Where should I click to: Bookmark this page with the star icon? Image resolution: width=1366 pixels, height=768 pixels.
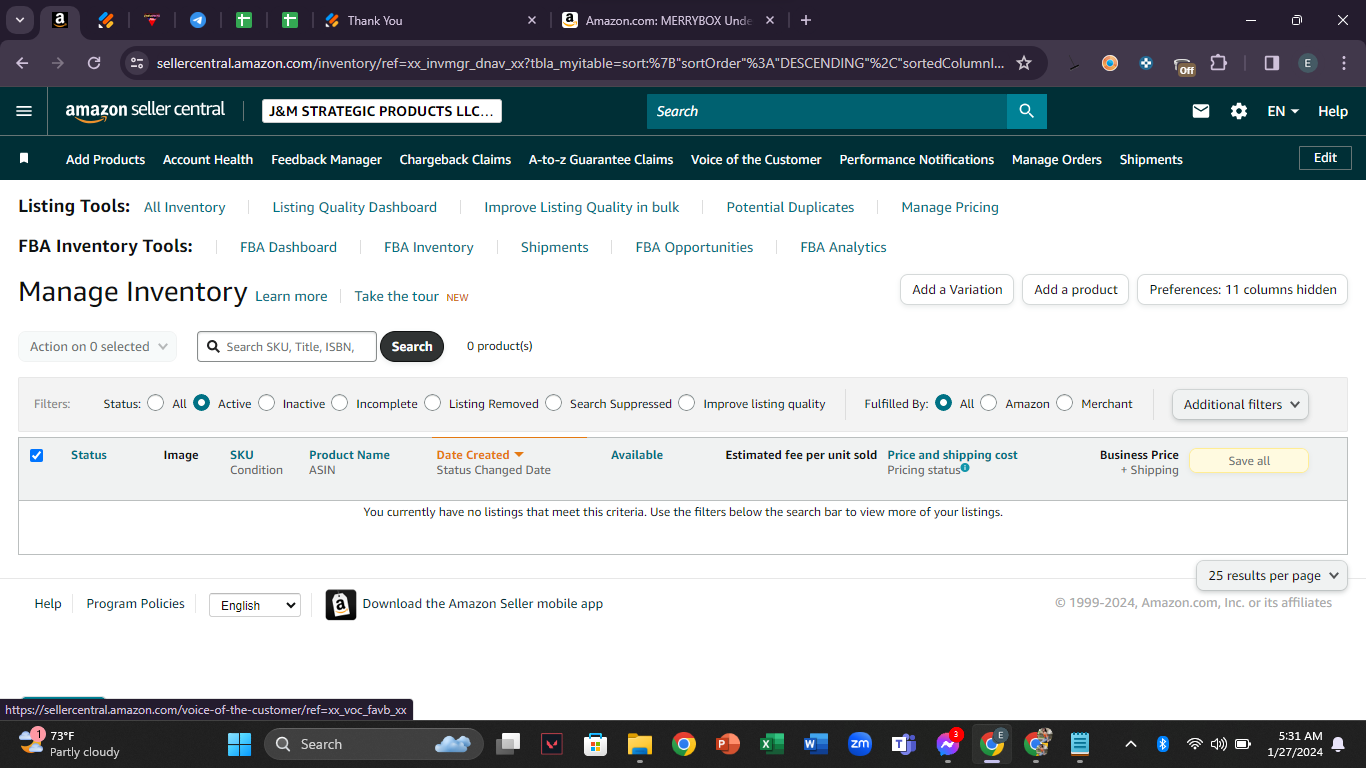pos(1024,63)
